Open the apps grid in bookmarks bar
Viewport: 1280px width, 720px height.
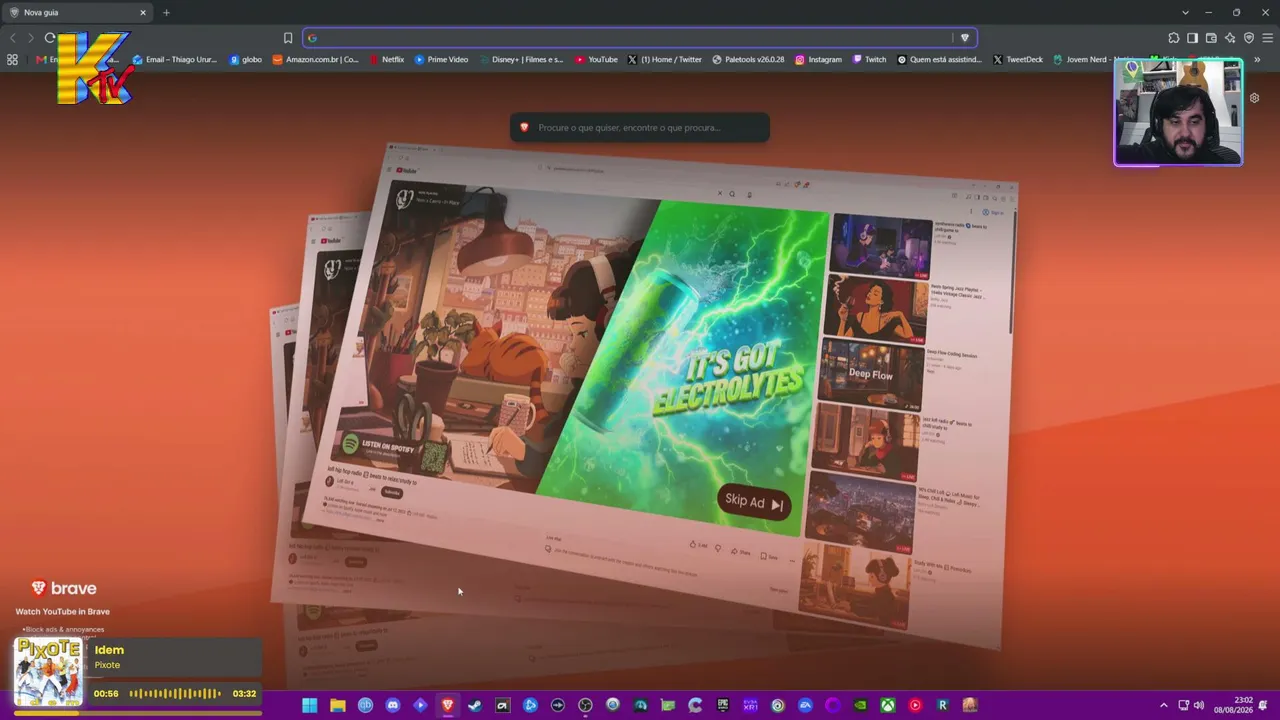pyautogui.click(x=12, y=59)
